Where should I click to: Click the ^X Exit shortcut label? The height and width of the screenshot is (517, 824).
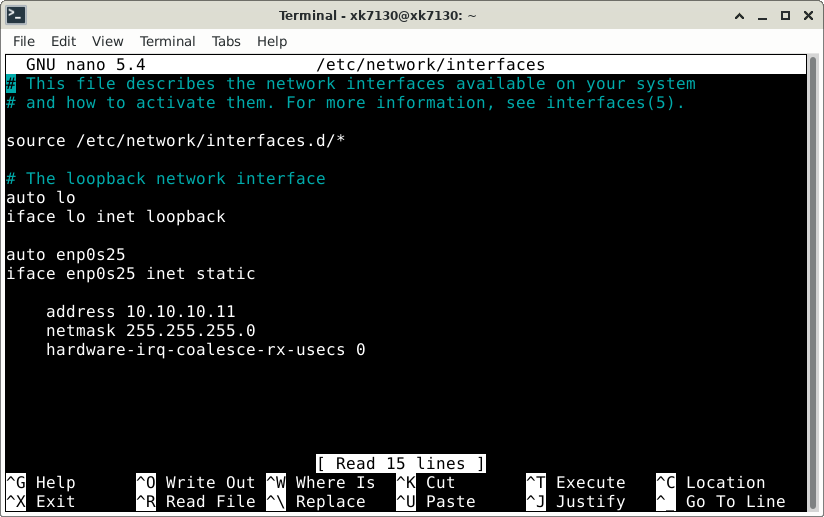click(x=40, y=501)
